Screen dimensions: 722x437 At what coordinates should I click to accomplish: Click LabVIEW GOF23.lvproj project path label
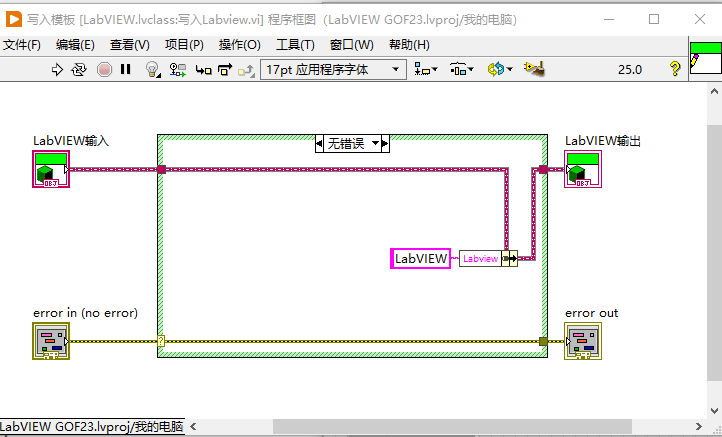click(x=92, y=427)
